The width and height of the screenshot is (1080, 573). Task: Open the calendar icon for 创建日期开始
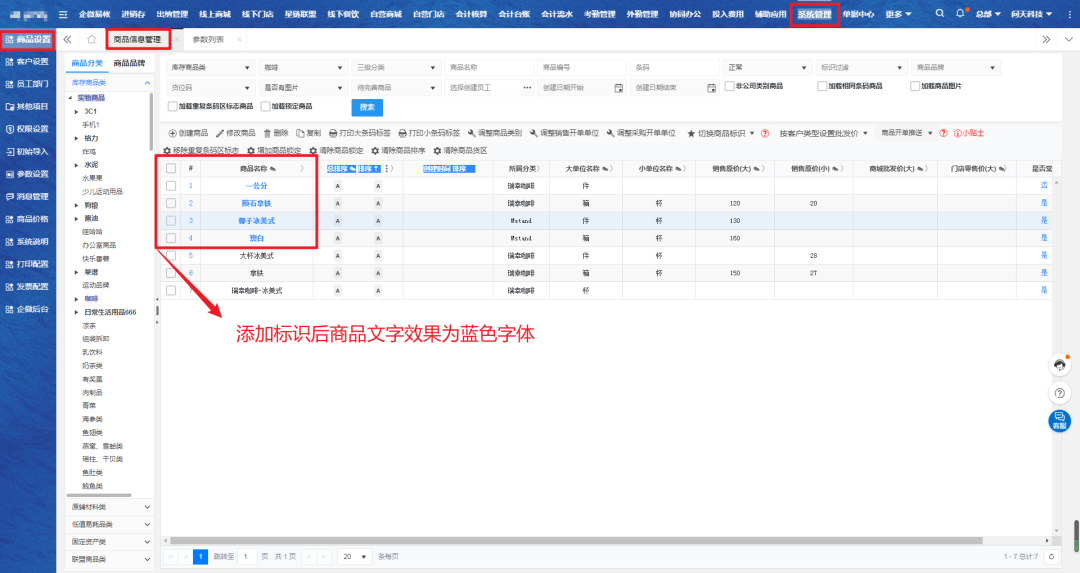click(x=619, y=88)
